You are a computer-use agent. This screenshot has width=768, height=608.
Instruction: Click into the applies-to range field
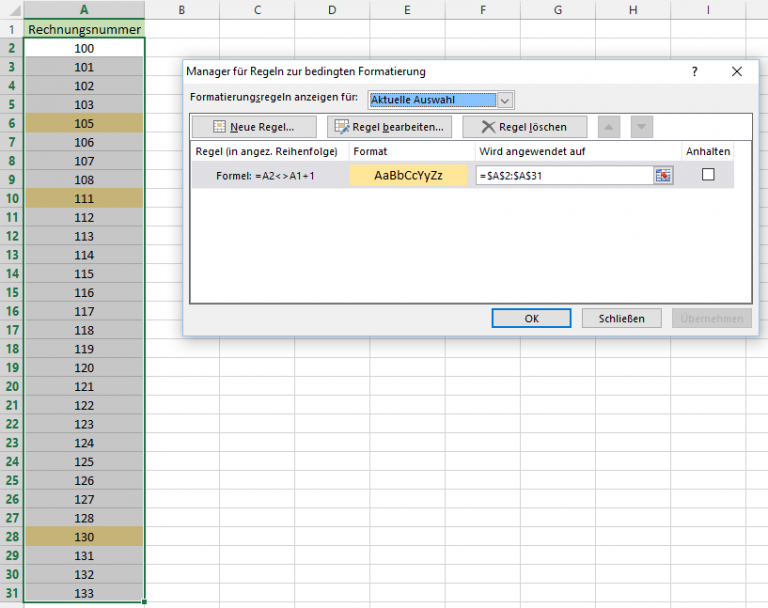tap(563, 175)
